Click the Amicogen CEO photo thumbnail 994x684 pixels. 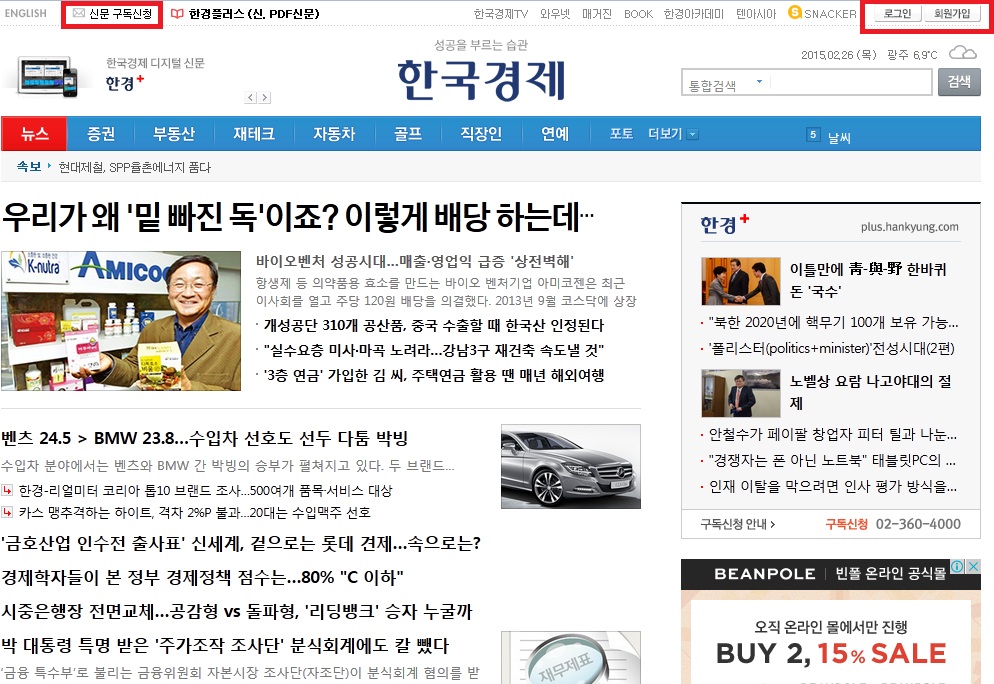coord(121,321)
